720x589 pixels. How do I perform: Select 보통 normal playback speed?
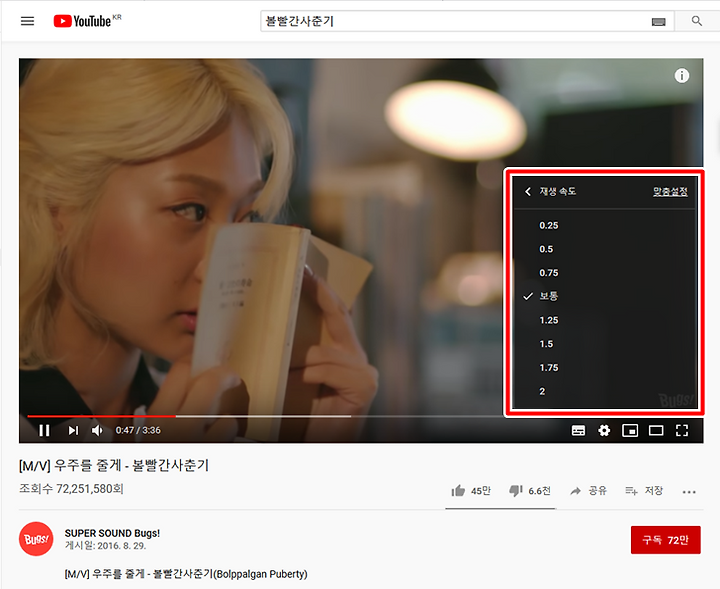605,297
